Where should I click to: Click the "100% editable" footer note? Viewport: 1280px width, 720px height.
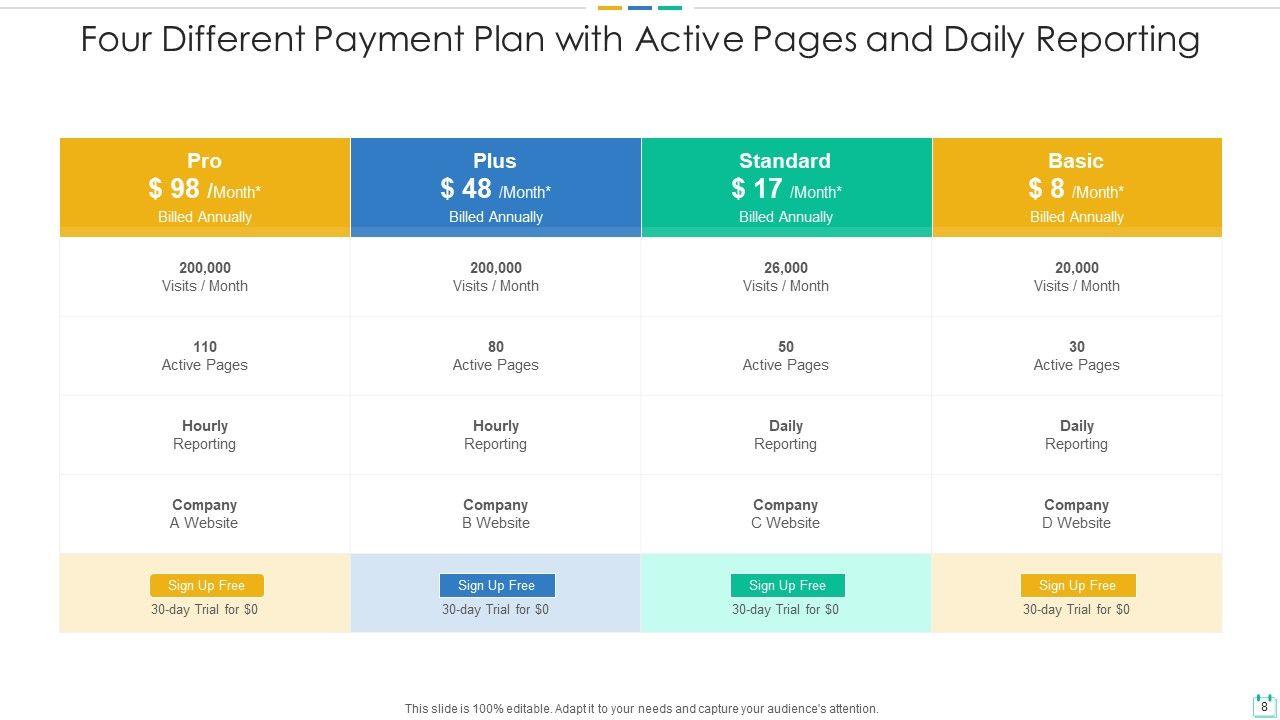pos(641,709)
